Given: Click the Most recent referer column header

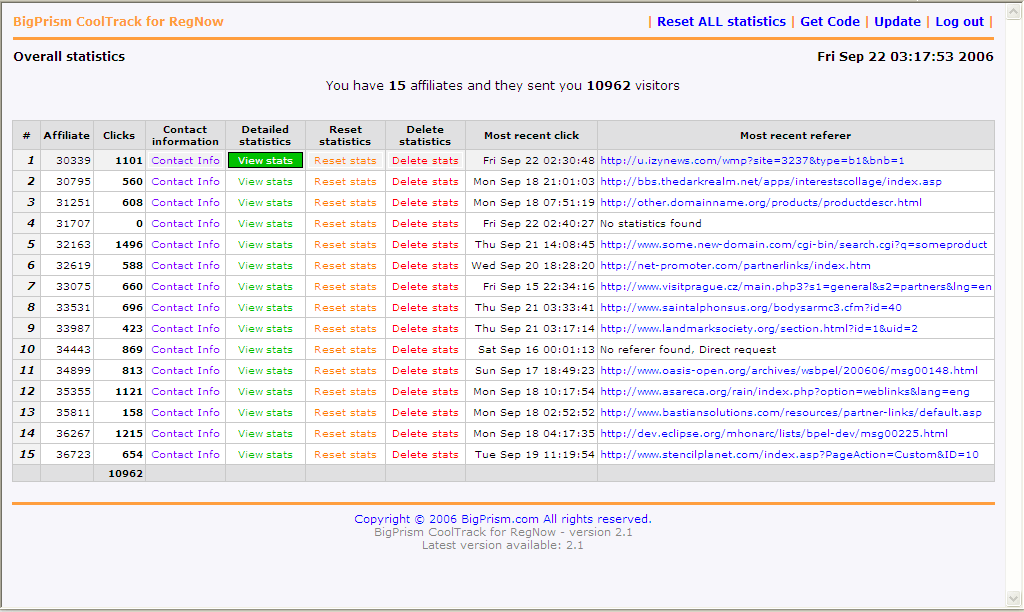Looking at the screenshot, I should point(795,135).
